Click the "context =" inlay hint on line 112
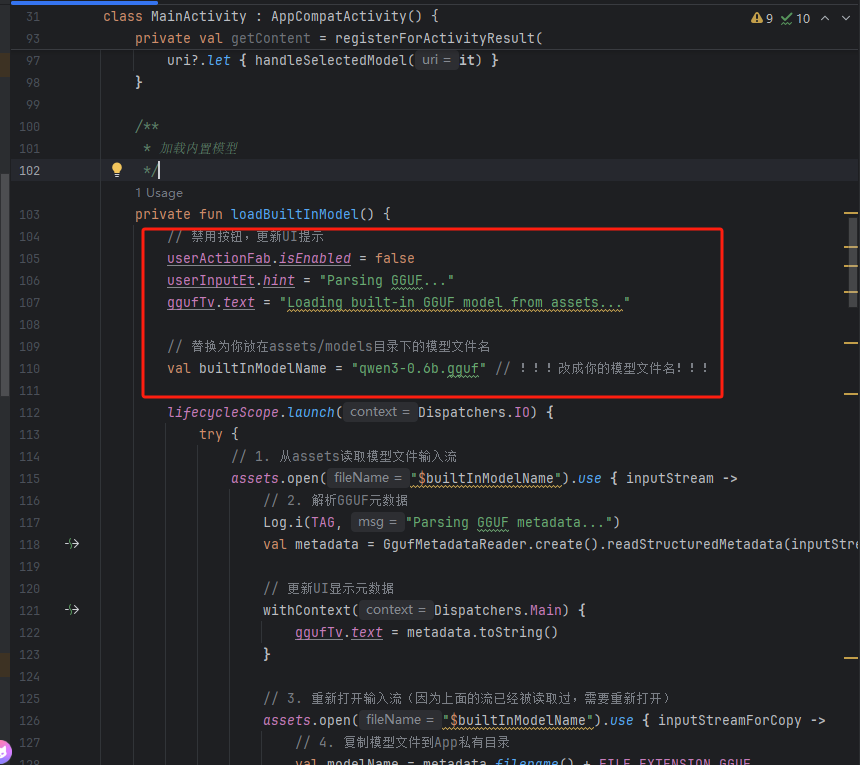This screenshot has width=860, height=765. click(380, 412)
